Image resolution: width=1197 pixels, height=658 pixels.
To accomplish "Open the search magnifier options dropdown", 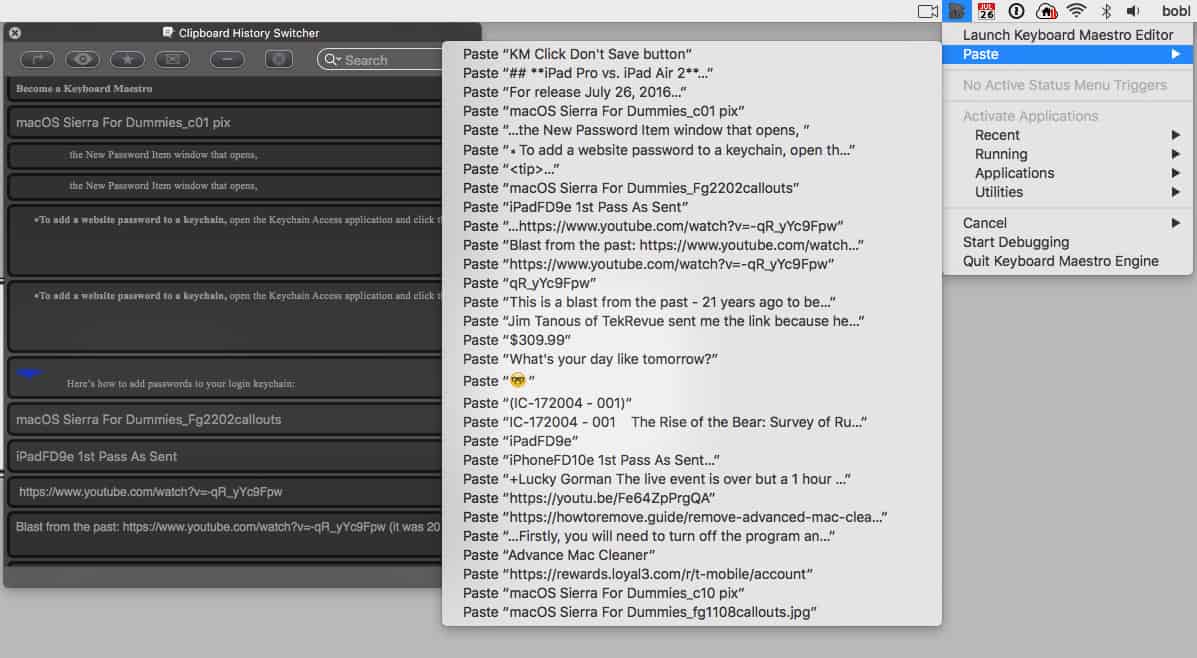I will tap(332, 60).
